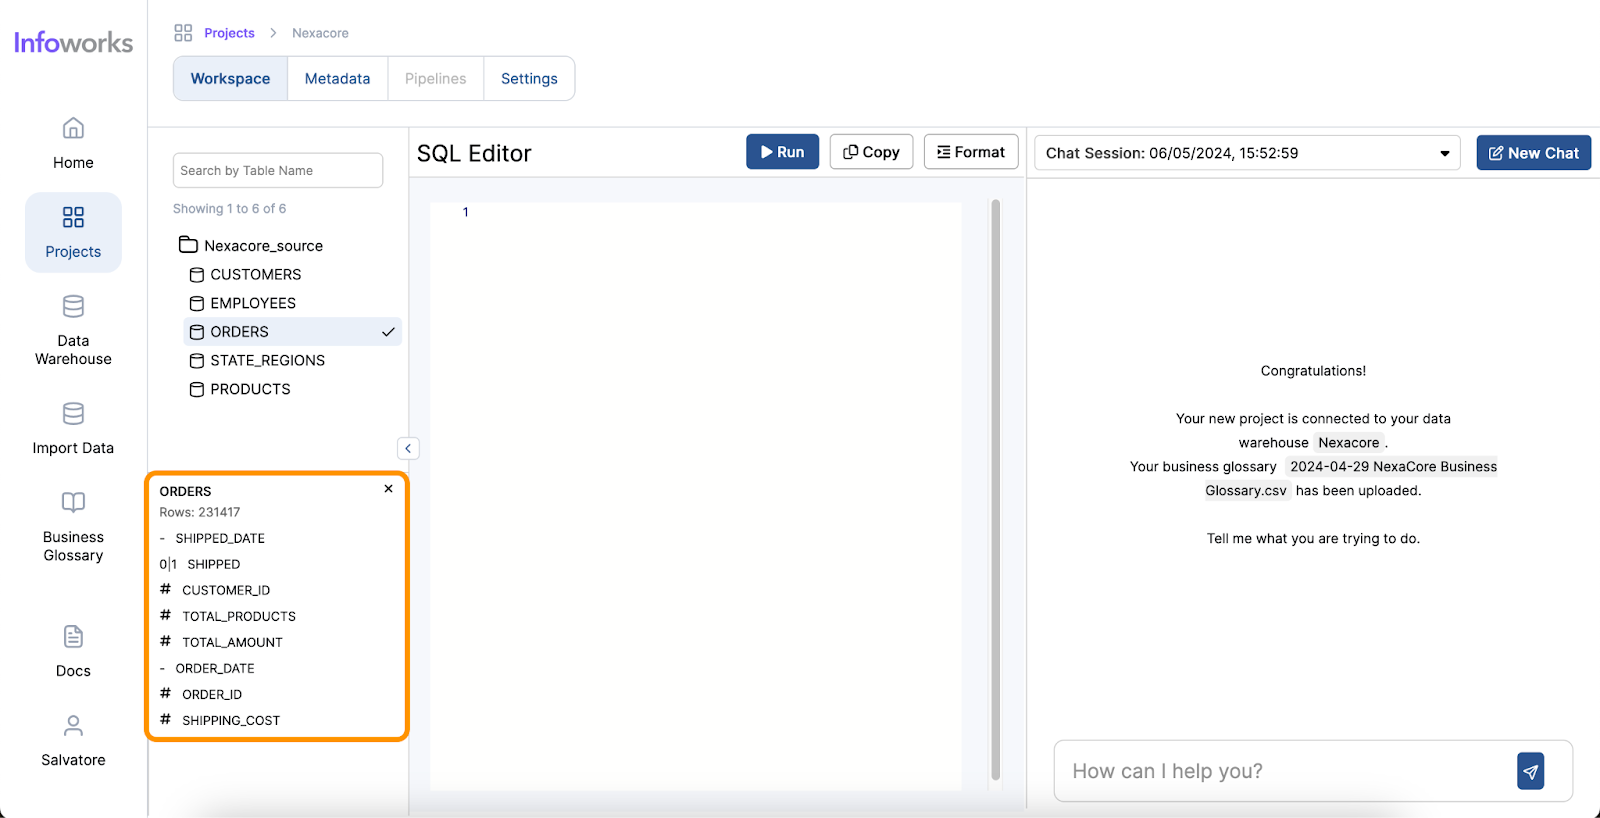Click the Rows: 231417 text
Screen dimensions: 1600x818
200,512
